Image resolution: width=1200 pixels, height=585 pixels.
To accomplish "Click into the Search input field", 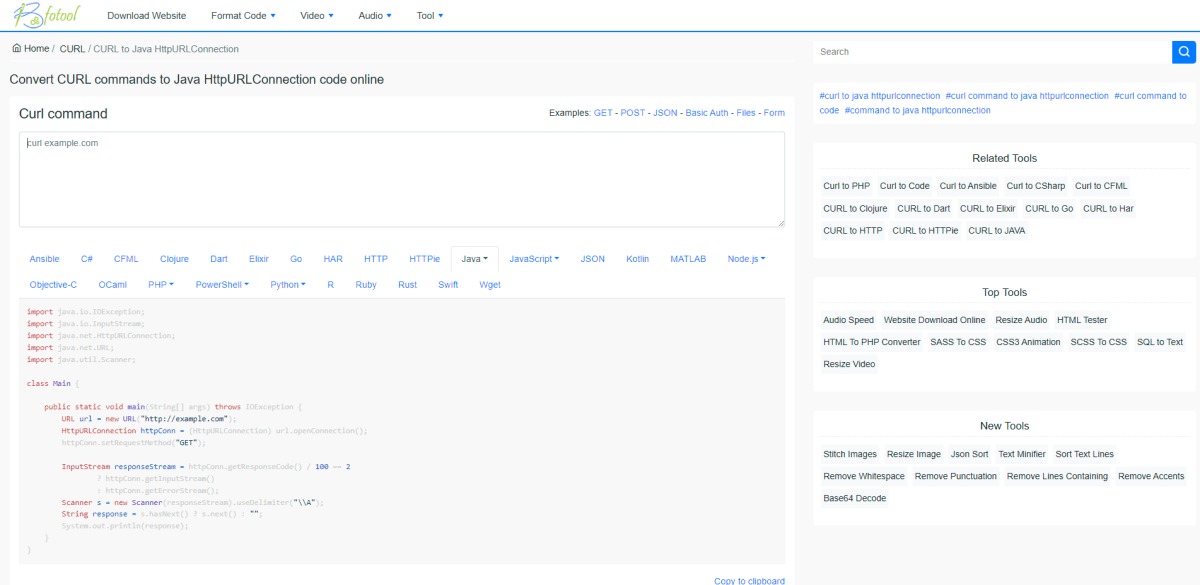I will pyautogui.click(x=992, y=51).
